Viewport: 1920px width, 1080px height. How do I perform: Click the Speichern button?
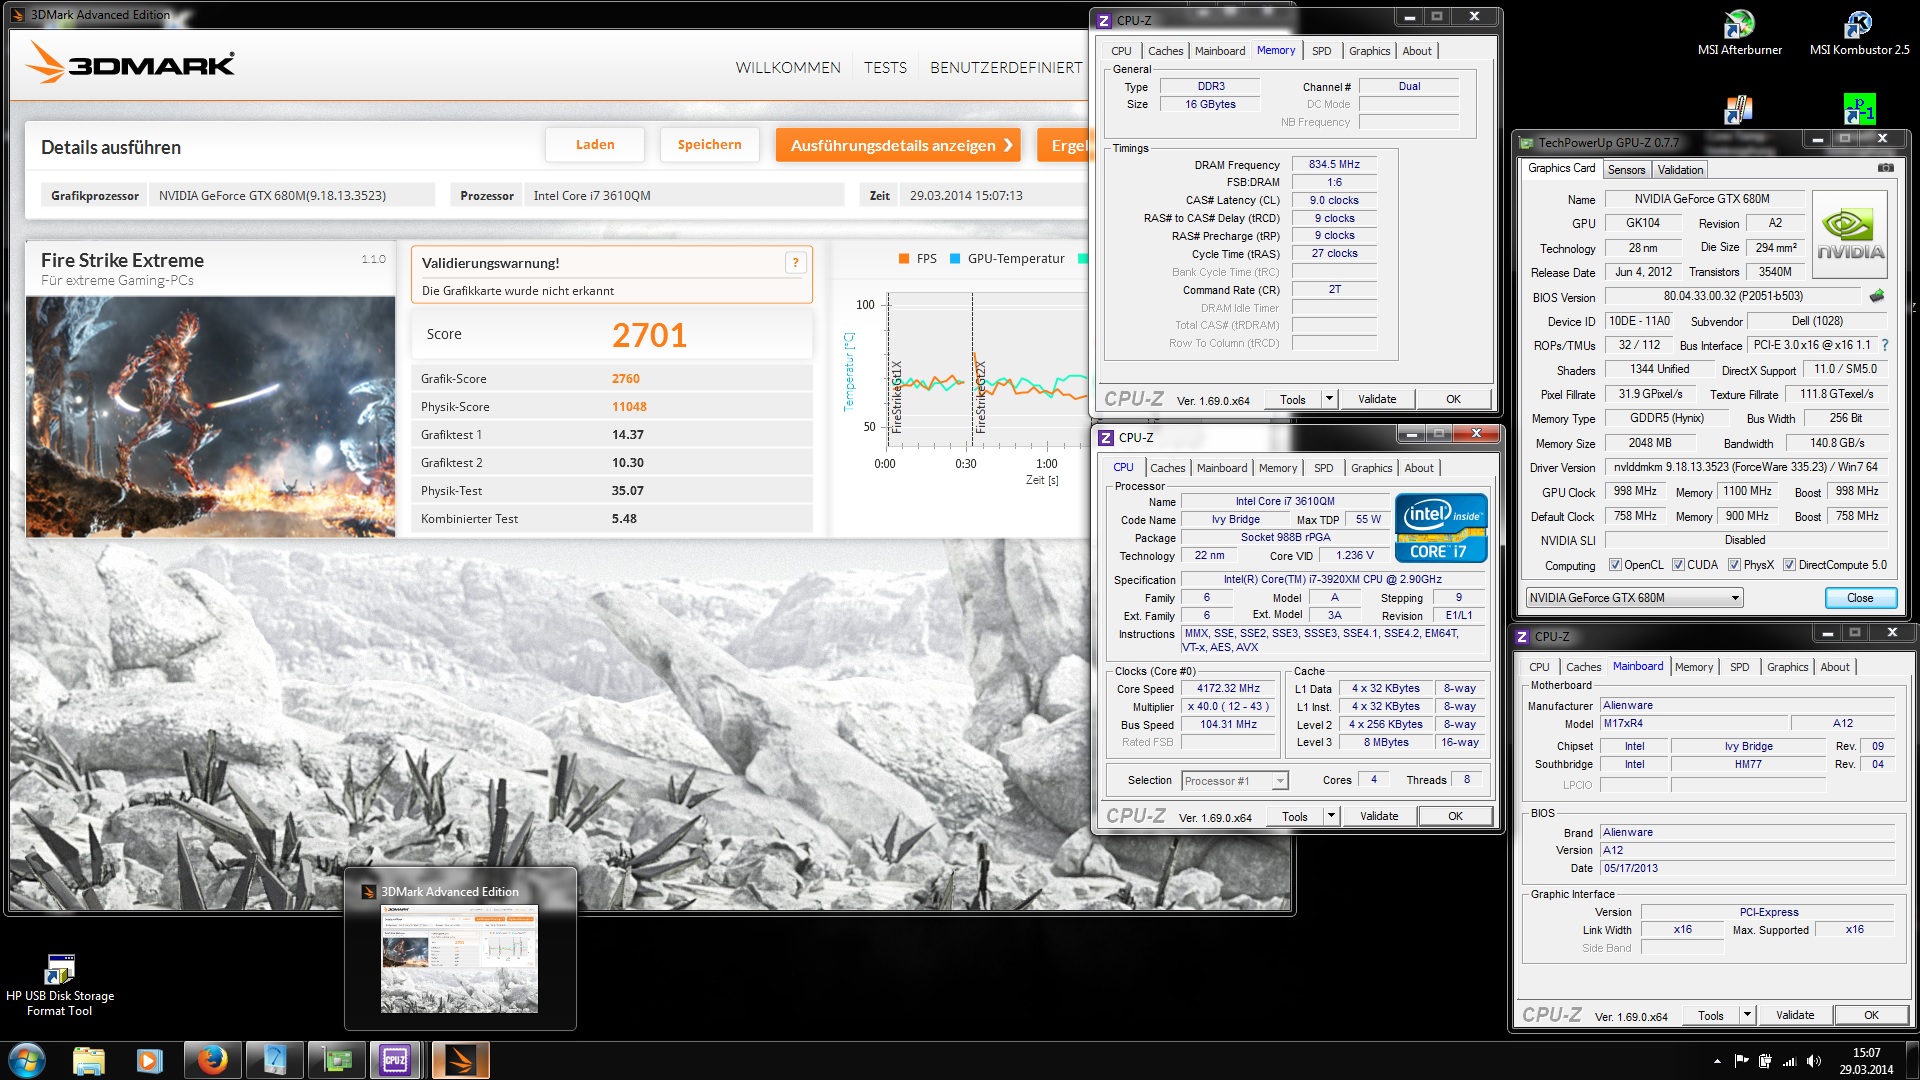710,145
